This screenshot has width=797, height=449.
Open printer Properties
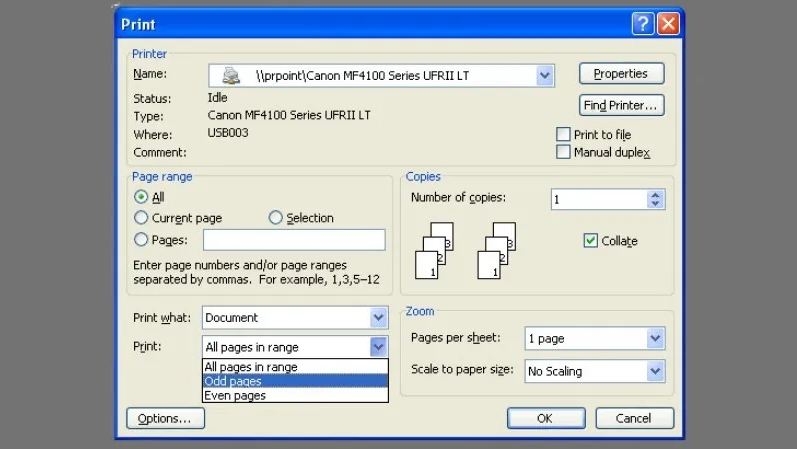click(621, 74)
